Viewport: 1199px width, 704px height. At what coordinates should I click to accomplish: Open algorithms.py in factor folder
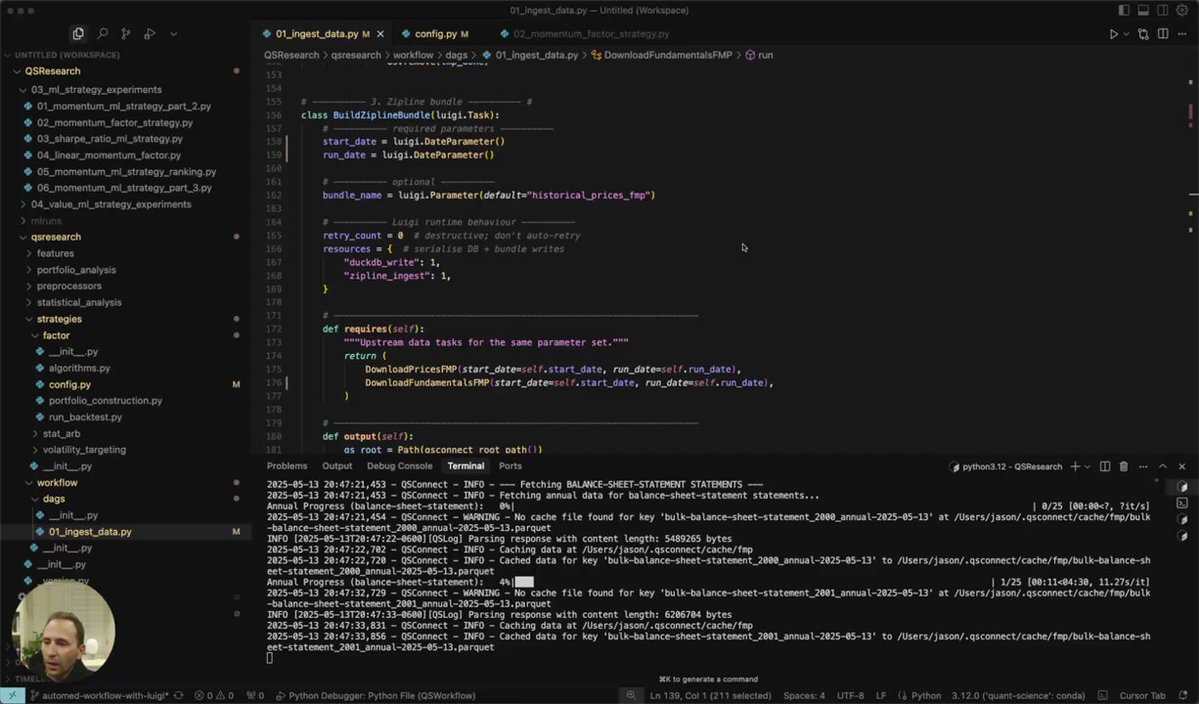pos(79,368)
